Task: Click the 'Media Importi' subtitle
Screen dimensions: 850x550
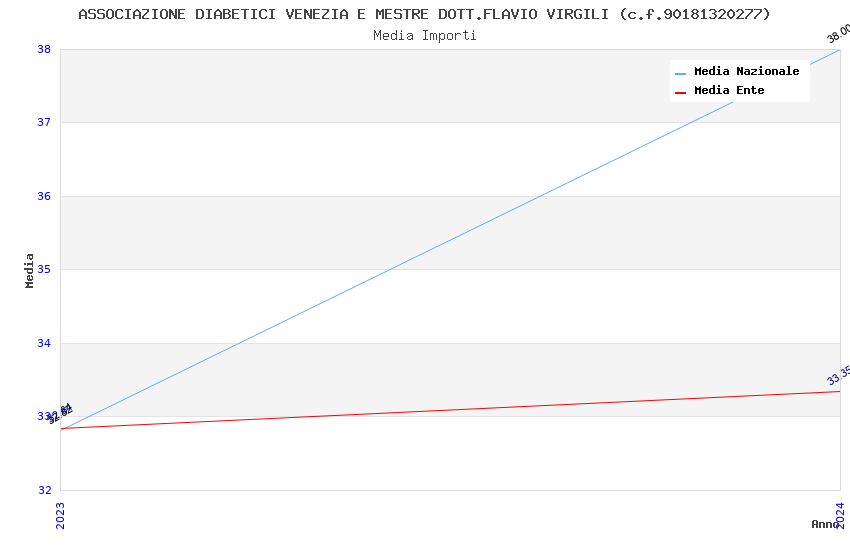Action: click(x=424, y=36)
